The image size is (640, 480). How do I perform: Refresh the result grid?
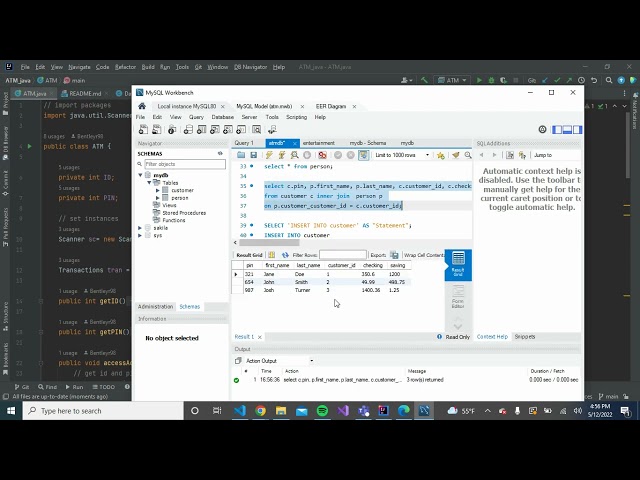pos(285,255)
